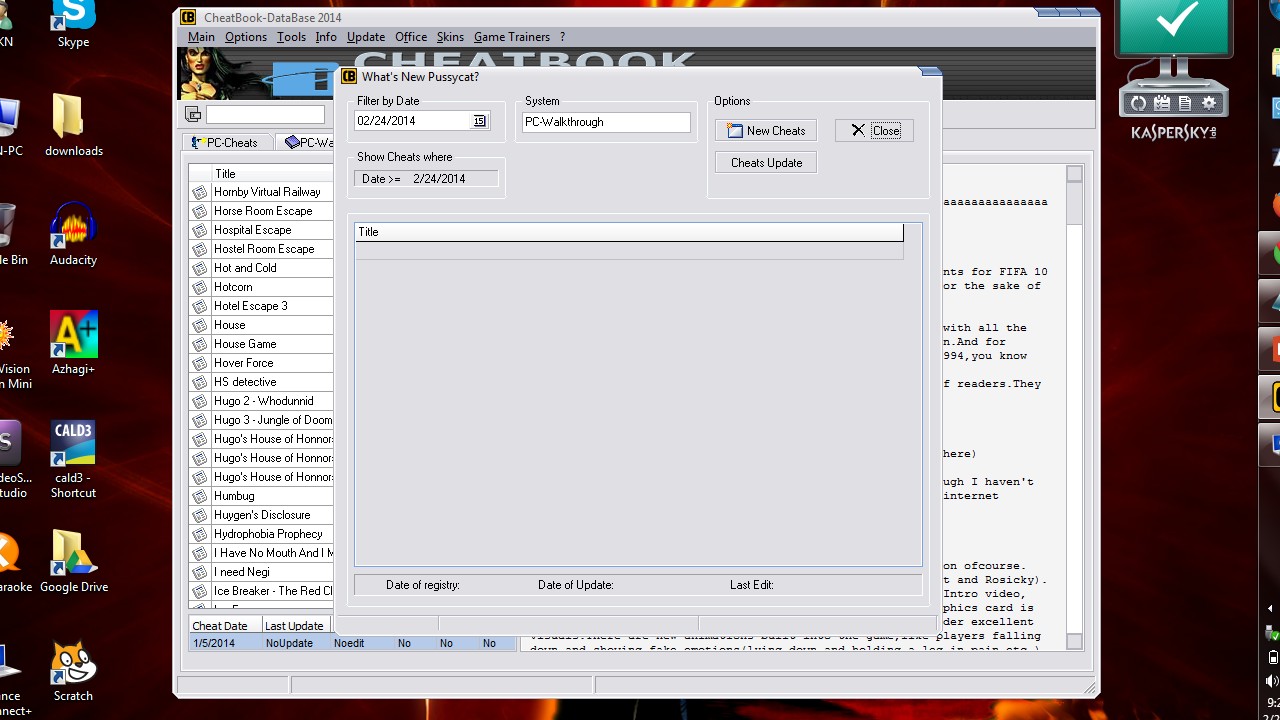The width and height of the screenshot is (1280, 720).
Task: Open Audacity desktop icon
Action: [73, 230]
